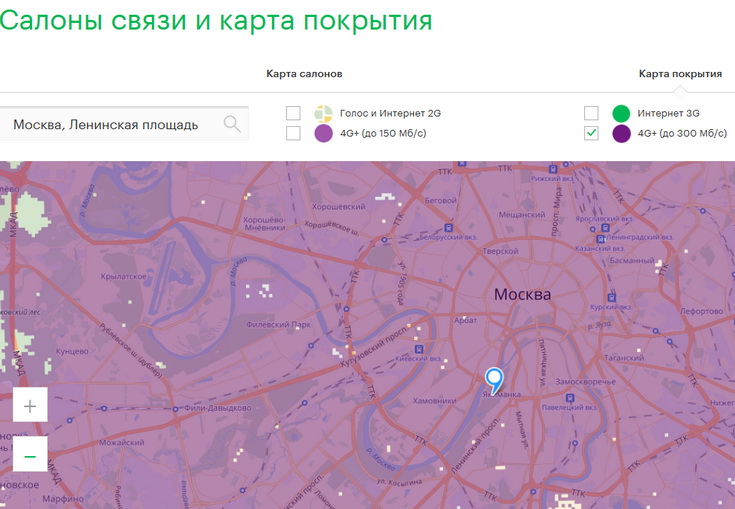Click the Рижский вокзал station icon
The image size is (735, 509).
coord(553,169)
